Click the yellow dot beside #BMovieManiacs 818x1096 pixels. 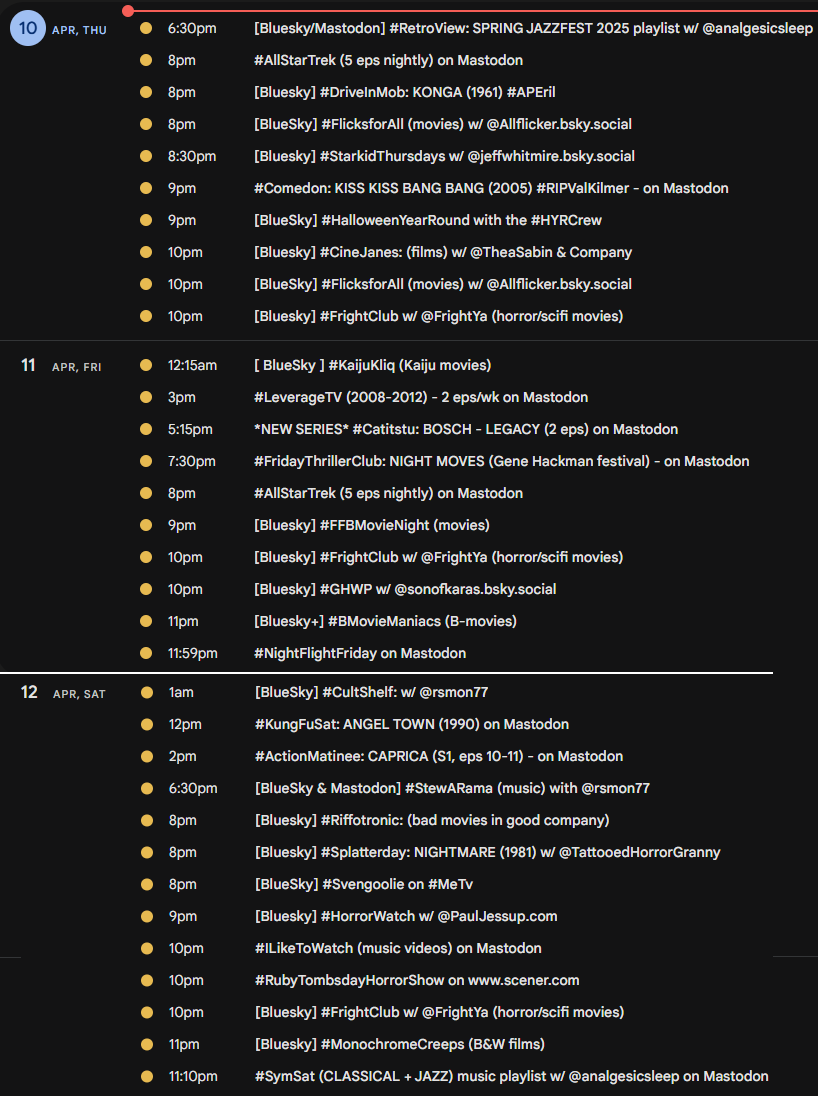pos(145,622)
